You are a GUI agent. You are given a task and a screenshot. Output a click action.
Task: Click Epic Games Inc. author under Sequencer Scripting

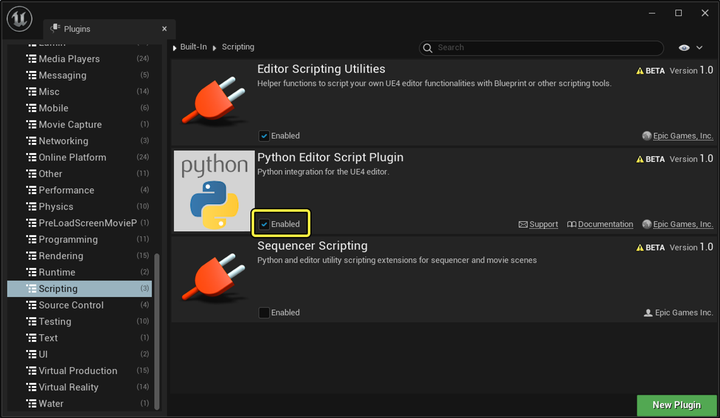(x=684, y=313)
